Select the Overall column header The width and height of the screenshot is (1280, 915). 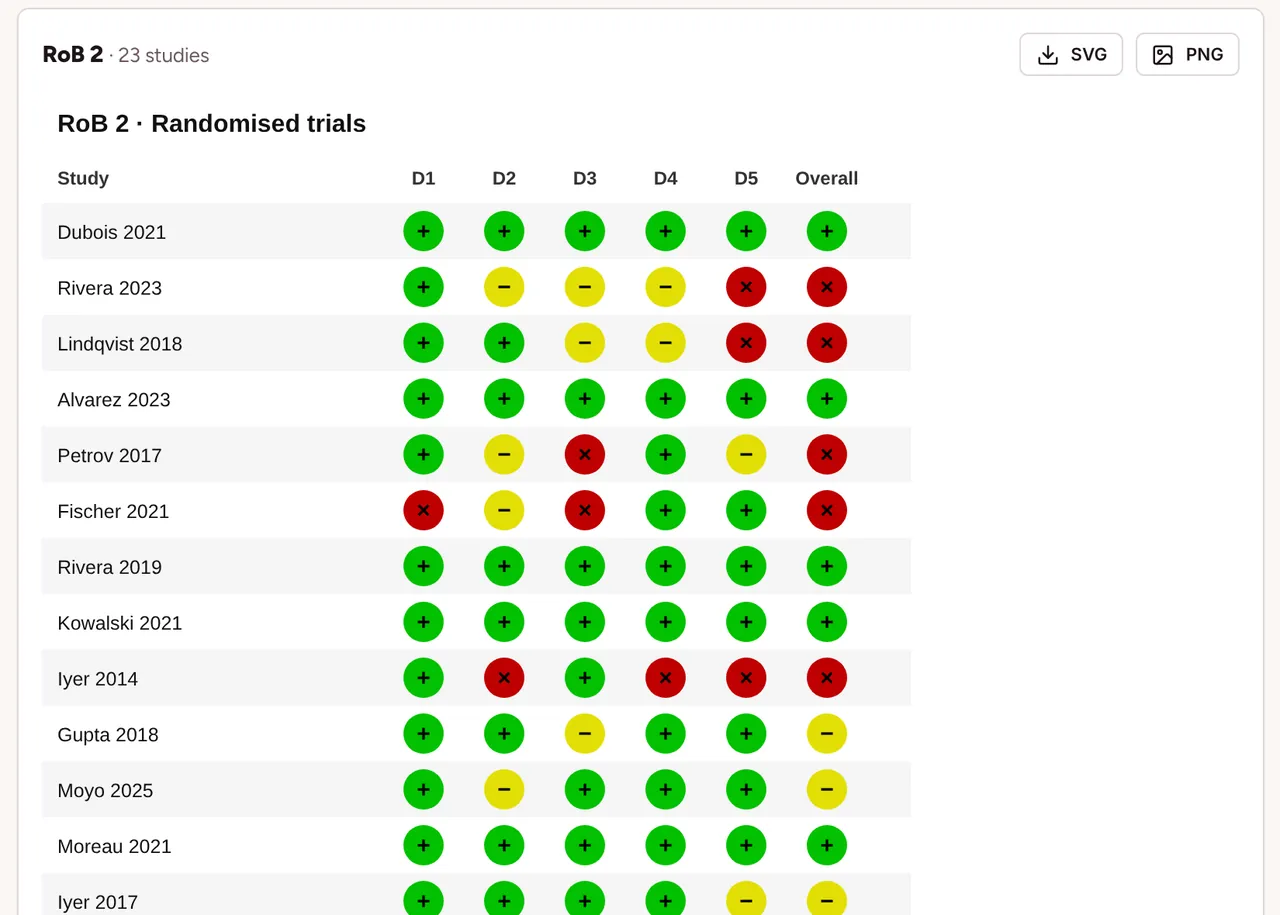[827, 178]
